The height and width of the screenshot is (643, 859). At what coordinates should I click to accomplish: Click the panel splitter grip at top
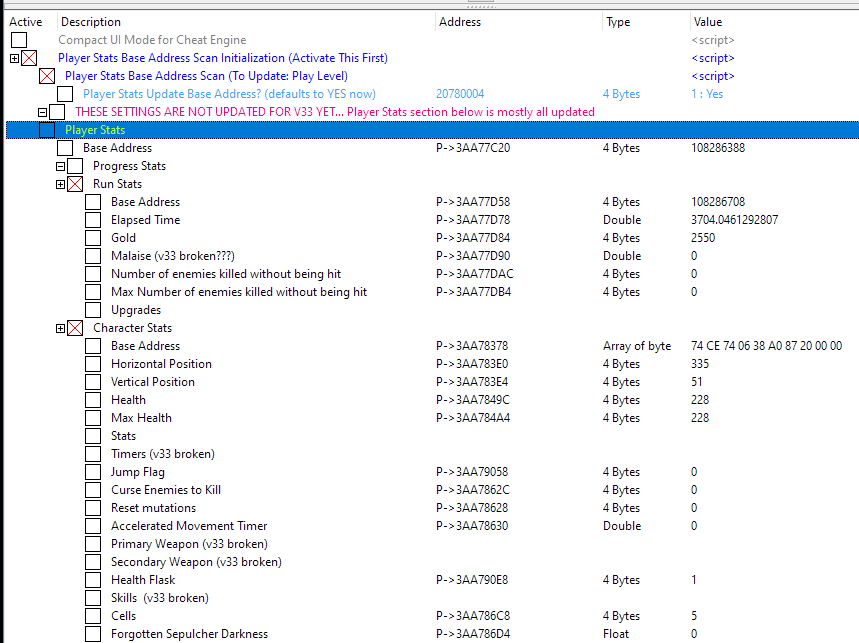coord(482,6)
